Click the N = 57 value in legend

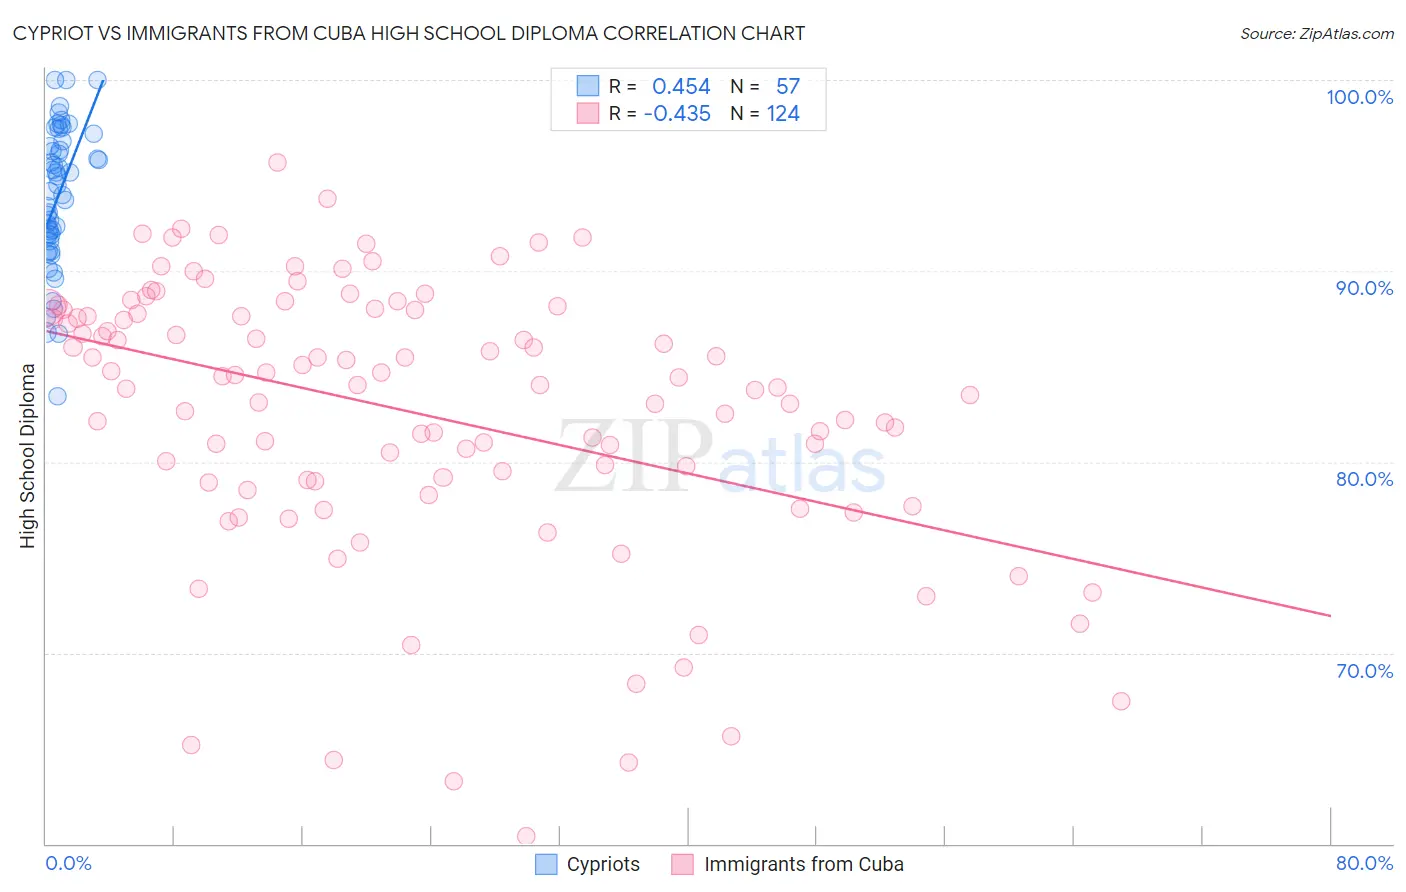click(x=765, y=86)
